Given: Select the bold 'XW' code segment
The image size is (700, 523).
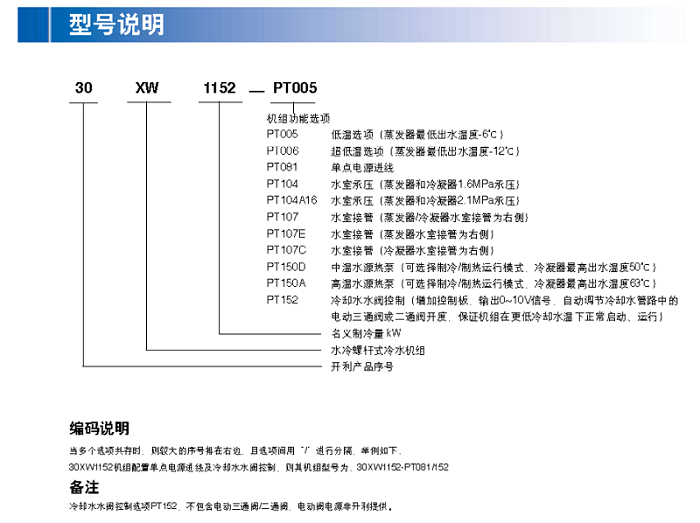Looking at the screenshot, I should 147,89.
